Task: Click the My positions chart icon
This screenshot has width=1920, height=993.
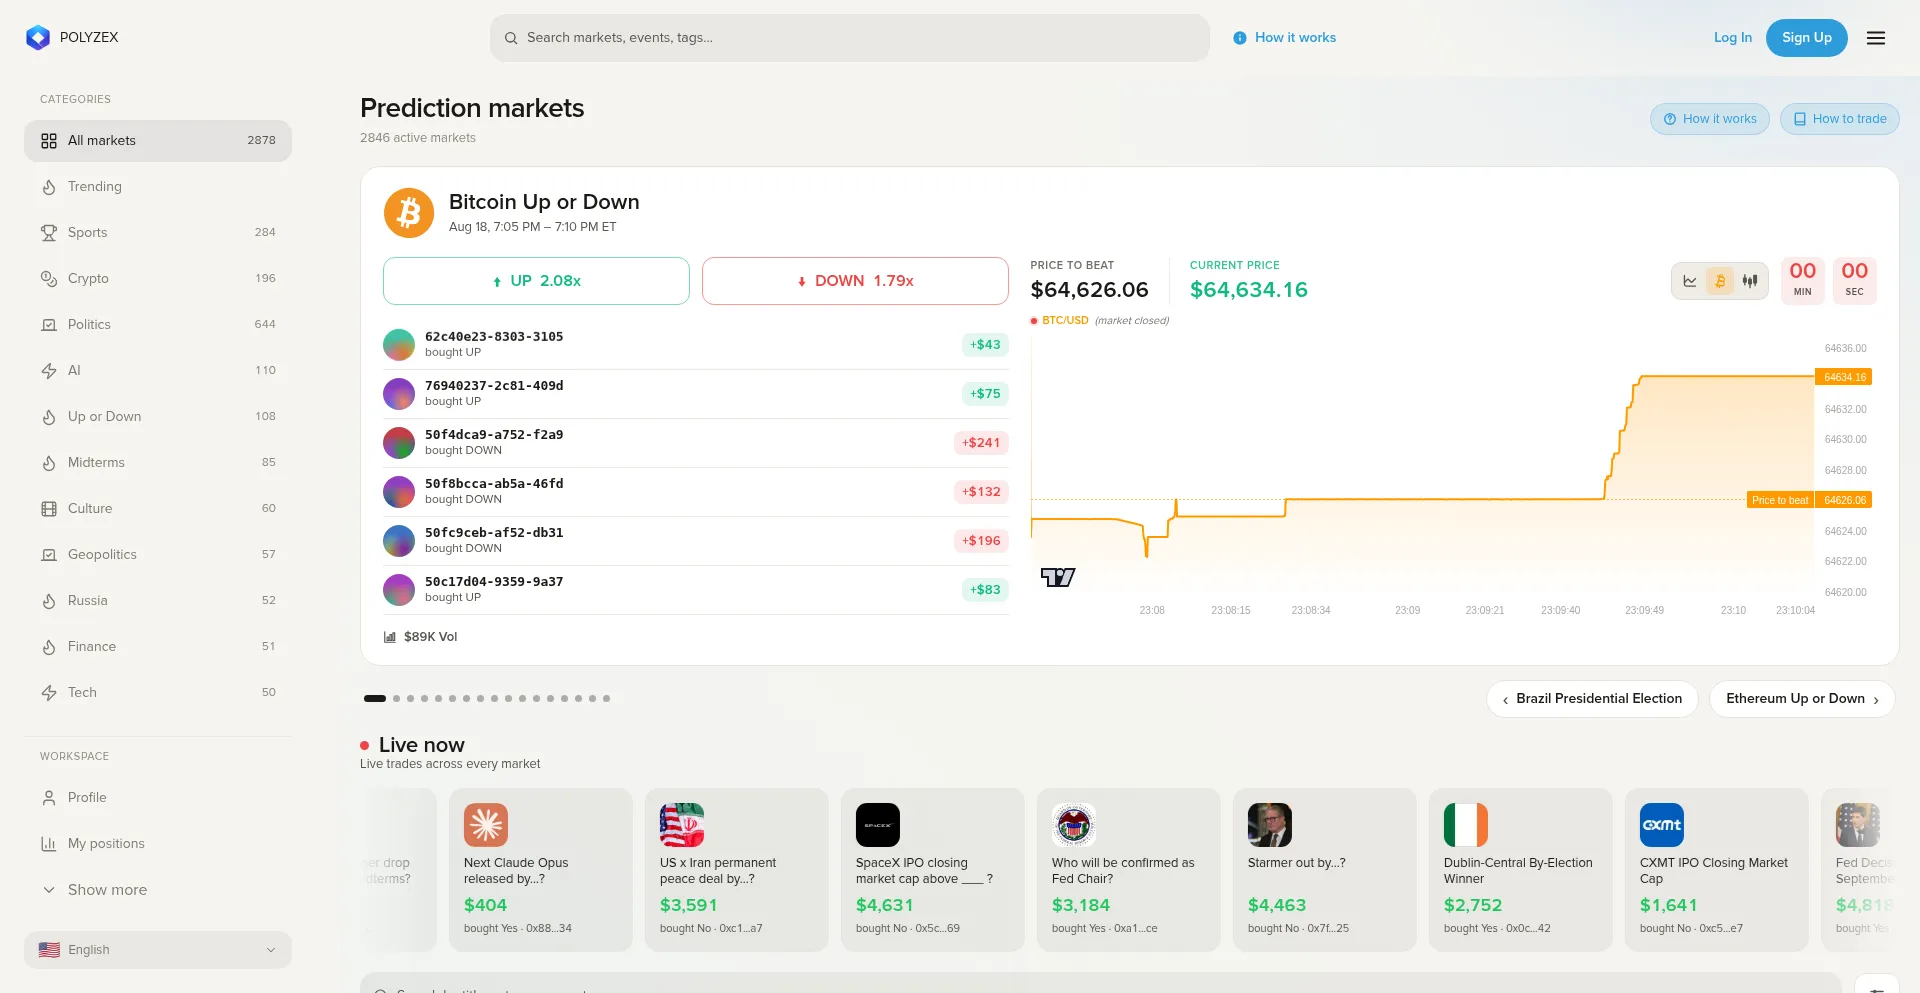Action: click(49, 844)
